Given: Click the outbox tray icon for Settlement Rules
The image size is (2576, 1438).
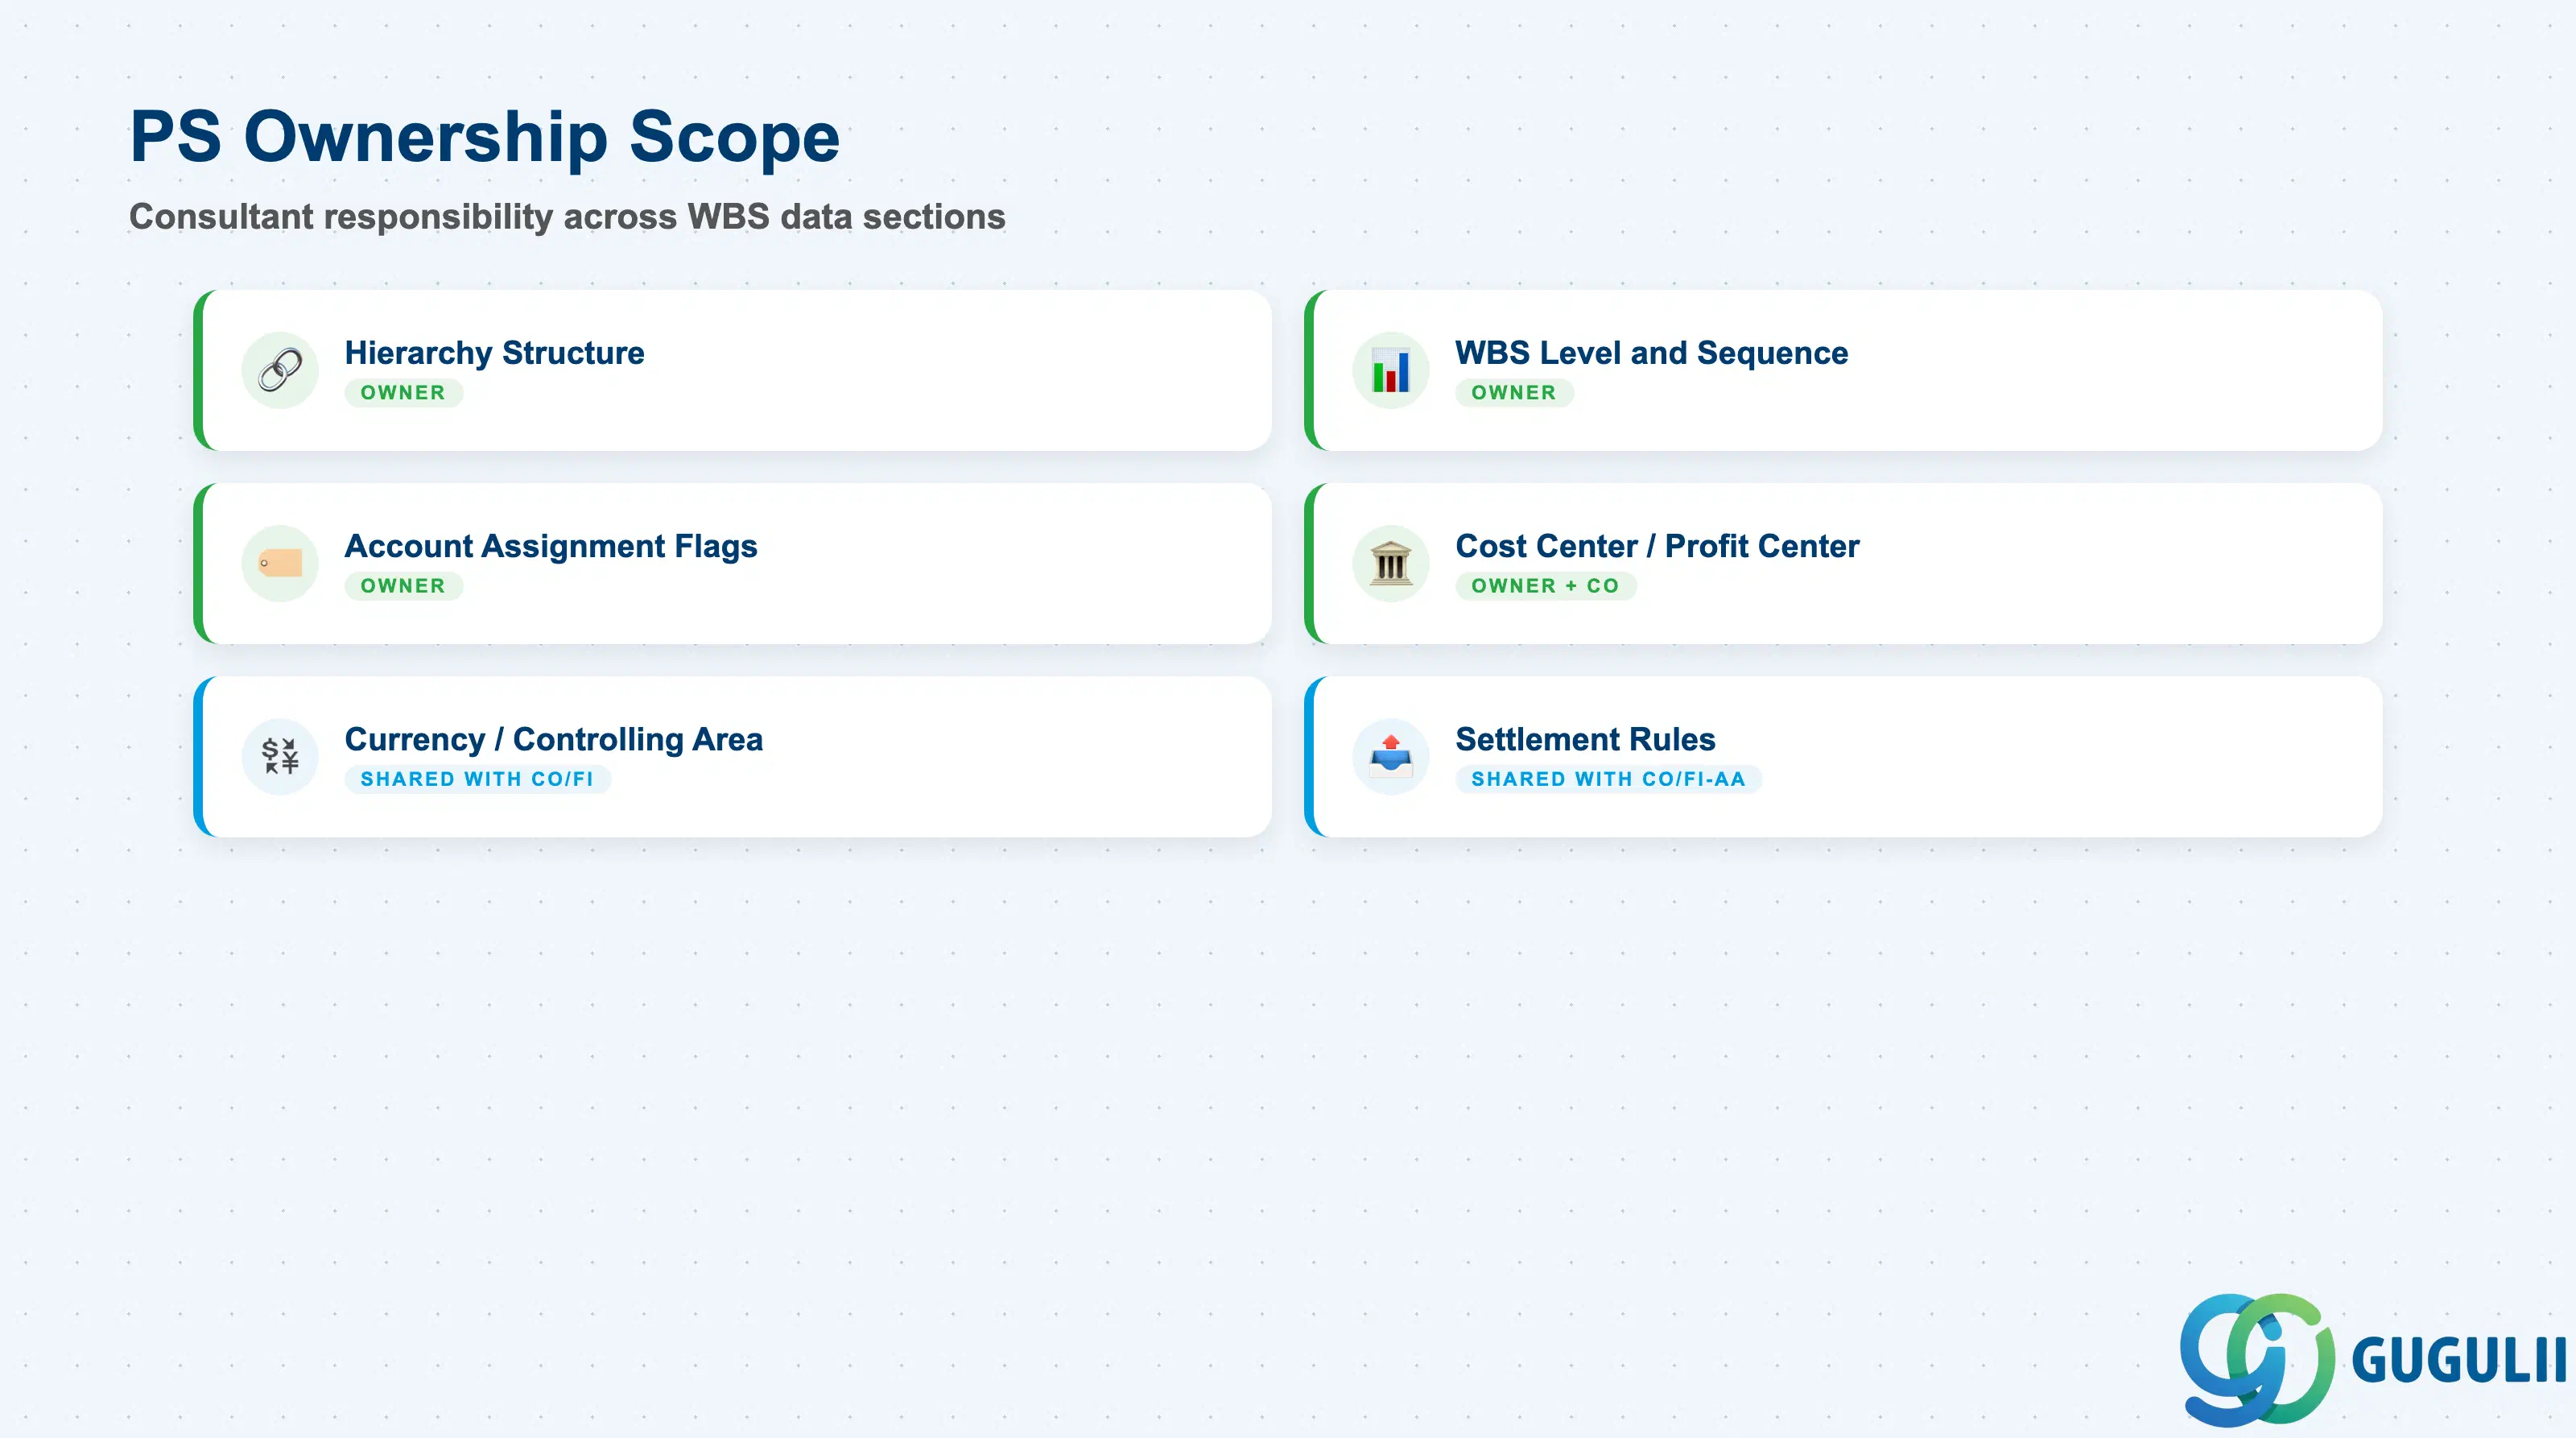Looking at the screenshot, I should coord(1391,756).
